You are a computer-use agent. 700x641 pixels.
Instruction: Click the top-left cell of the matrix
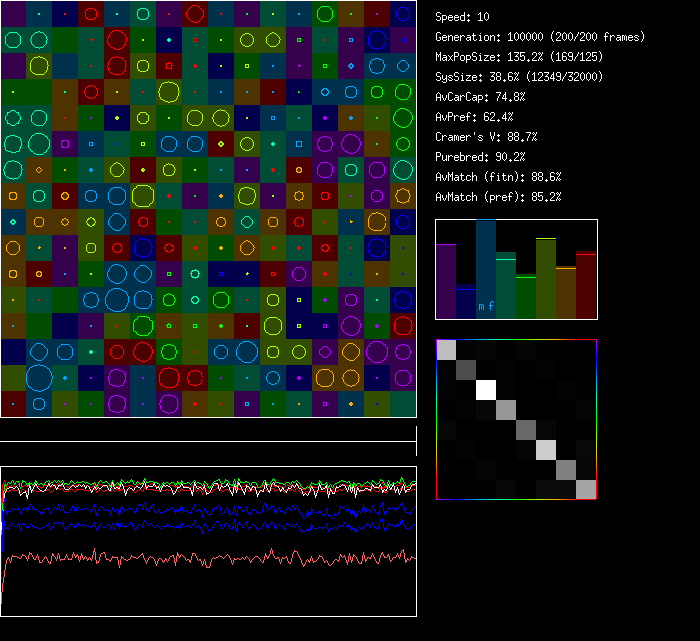click(x=447, y=350)
